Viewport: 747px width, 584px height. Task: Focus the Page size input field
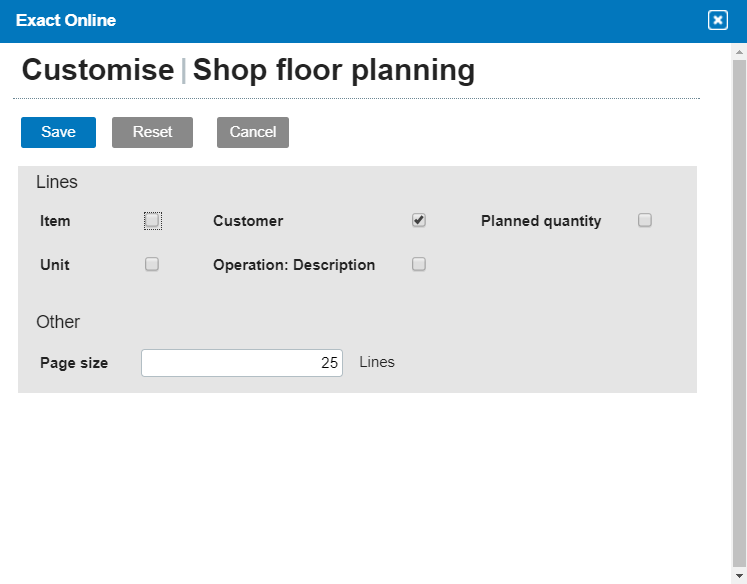(x=241, y=363)
